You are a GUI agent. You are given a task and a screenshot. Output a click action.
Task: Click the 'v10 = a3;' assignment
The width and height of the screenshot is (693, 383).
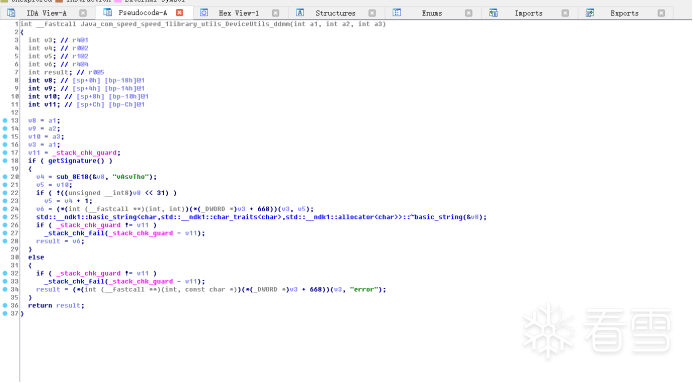click(46, 137)
